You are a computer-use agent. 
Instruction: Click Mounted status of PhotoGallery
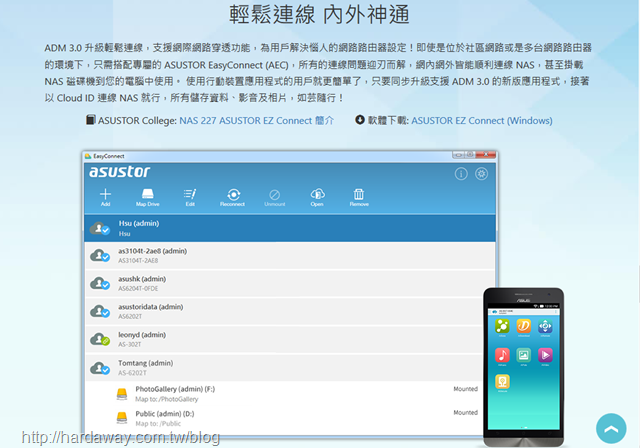click(465, 389)
